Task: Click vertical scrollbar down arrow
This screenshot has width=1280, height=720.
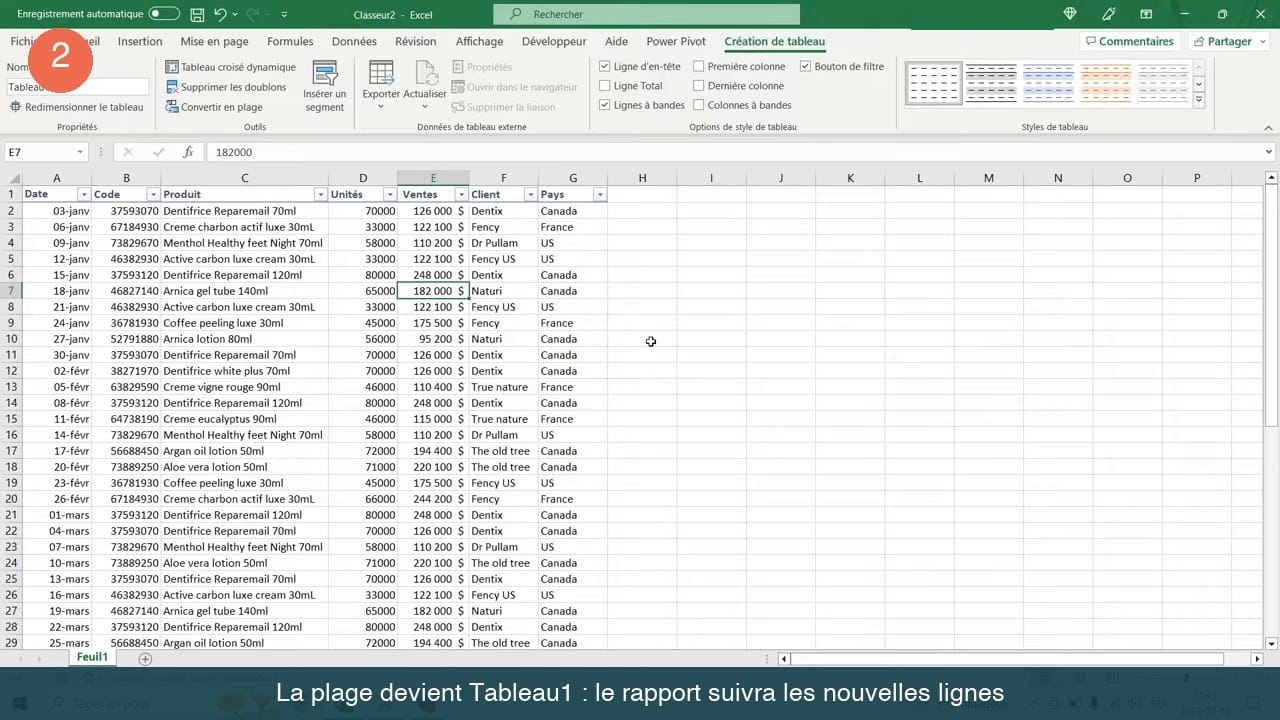Action: pyautogui.click(x=1271, y=644)
